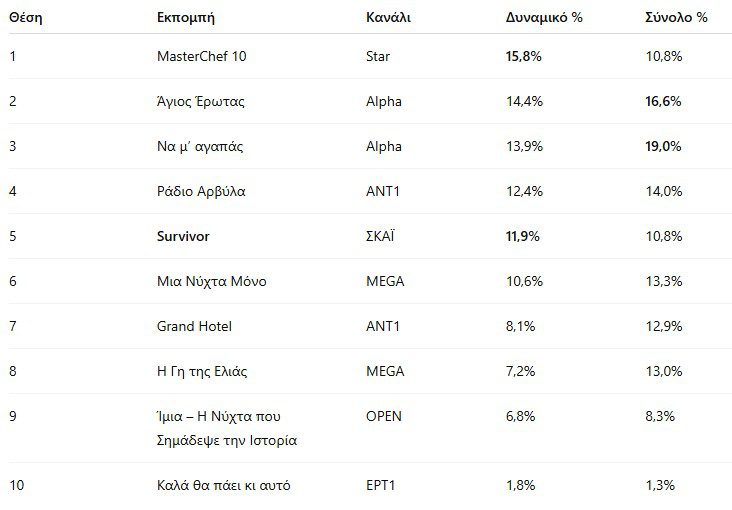This screenshot has height=510, width=732.
Task: Select the Ράδιο Αρβύλα row title
Action: point(201,191)
